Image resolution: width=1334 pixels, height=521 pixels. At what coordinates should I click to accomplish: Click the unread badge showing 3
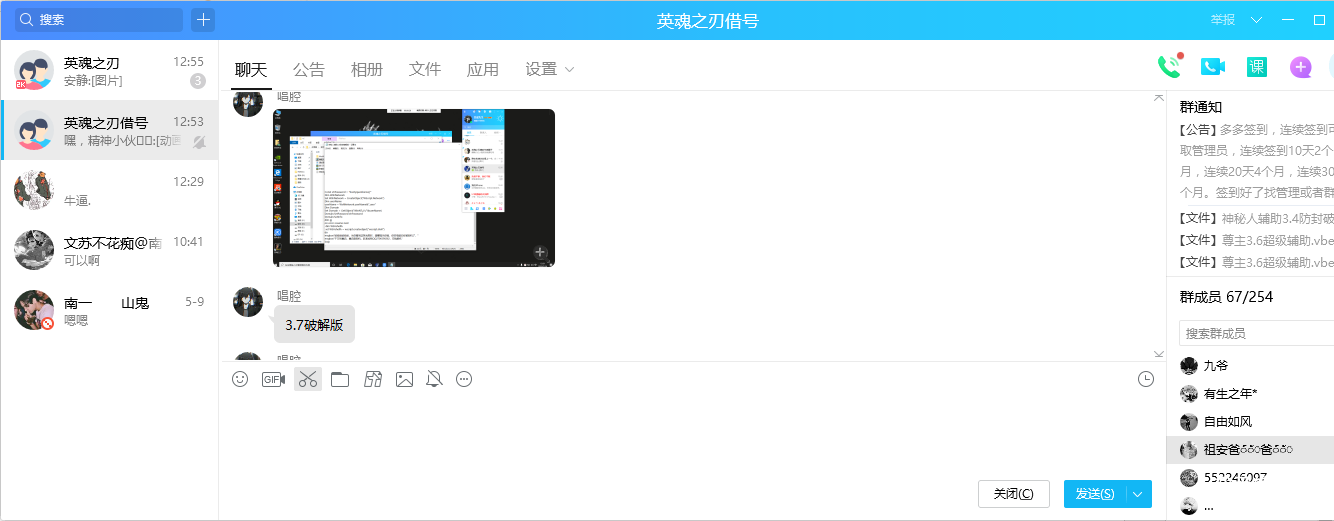point(198,81)
